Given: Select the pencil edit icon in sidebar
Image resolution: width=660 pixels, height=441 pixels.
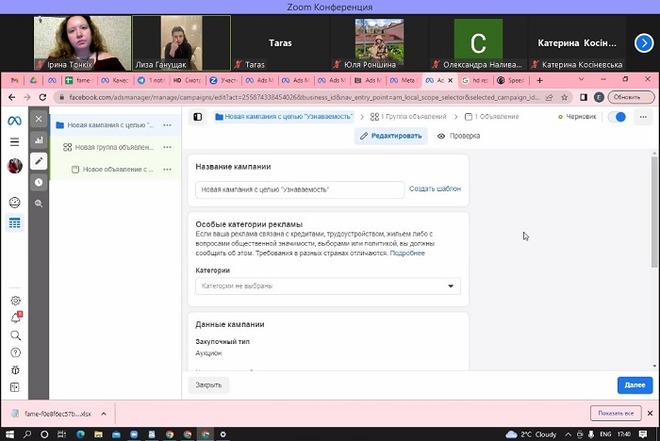Looking at the screenshot, I should click(x=39, y=161).
